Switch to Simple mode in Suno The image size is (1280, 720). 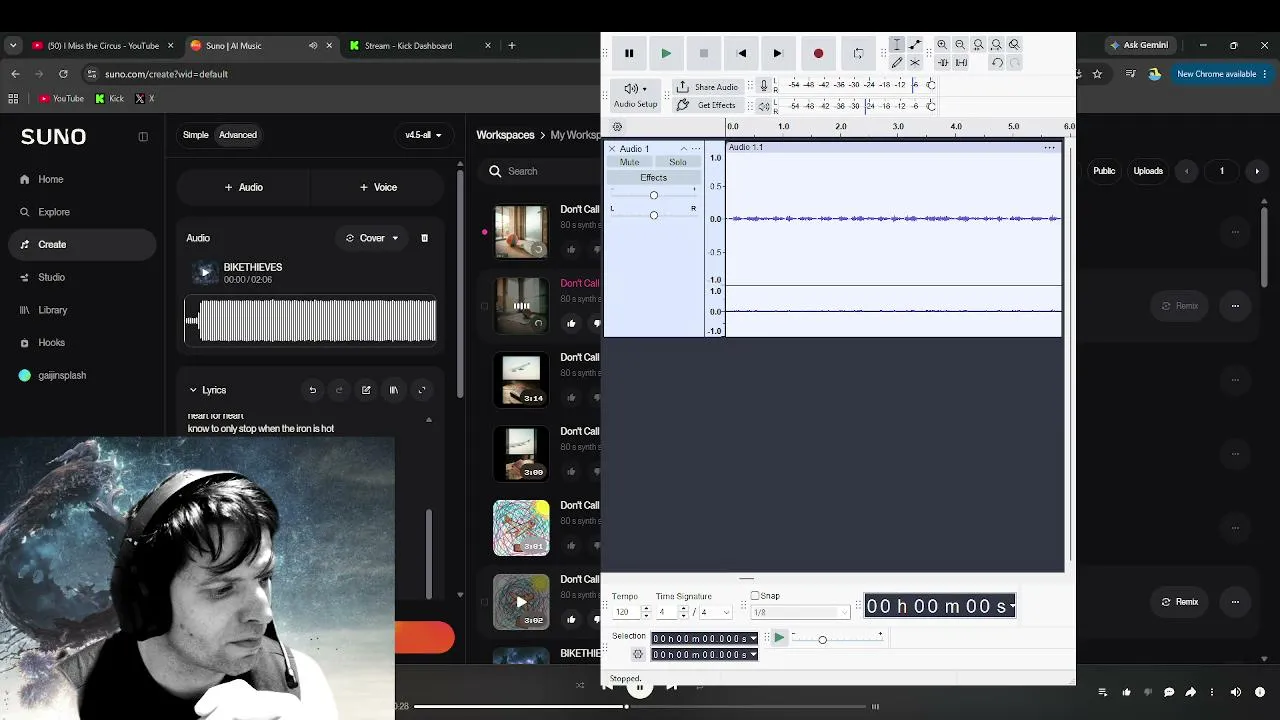click(196, 135)
